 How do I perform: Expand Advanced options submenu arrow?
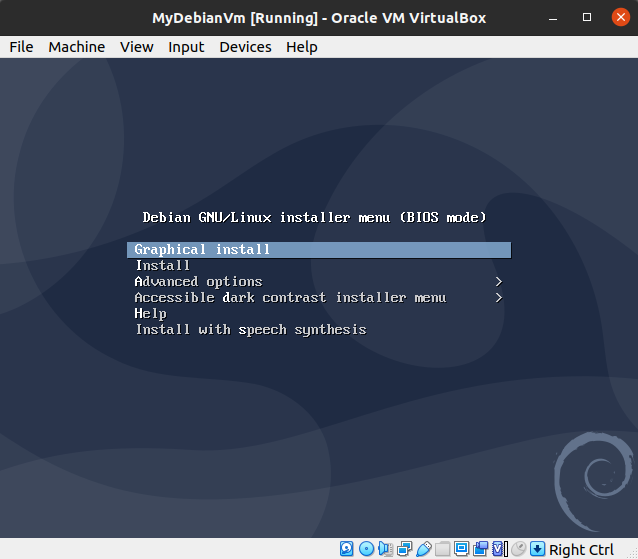pos(499,282)
